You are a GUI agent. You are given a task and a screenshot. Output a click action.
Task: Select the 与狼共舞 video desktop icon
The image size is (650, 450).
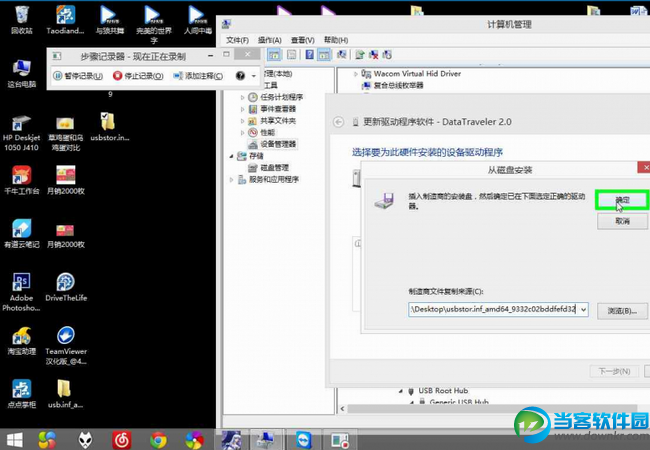pyautogui.click(x=110, y=19)
